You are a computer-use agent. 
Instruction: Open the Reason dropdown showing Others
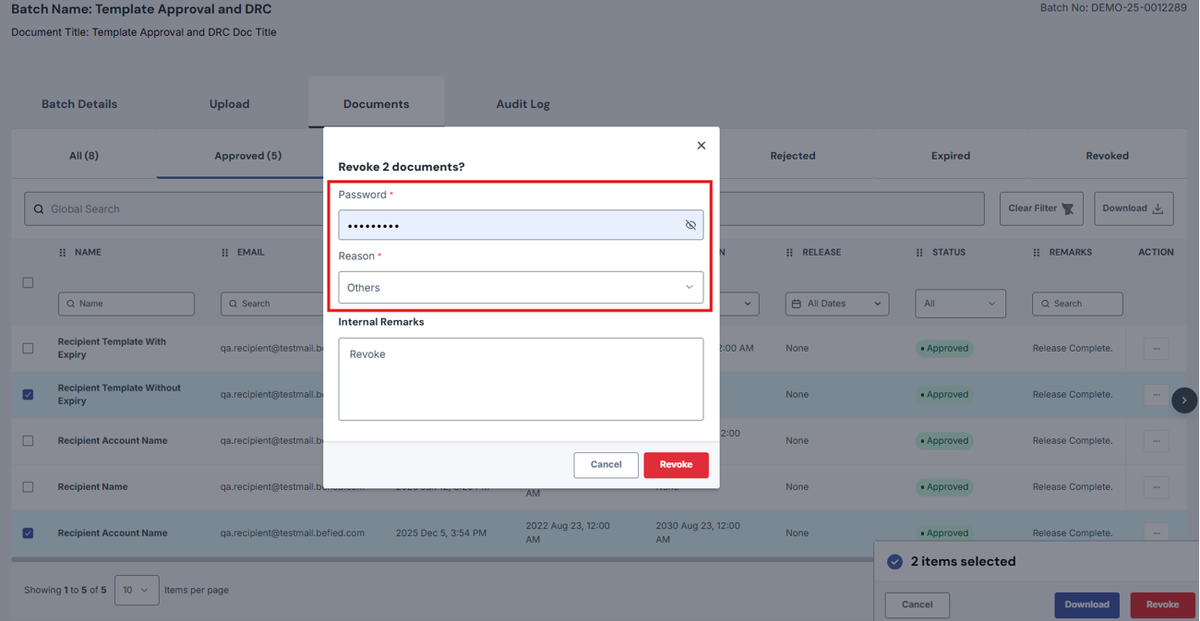521,287
